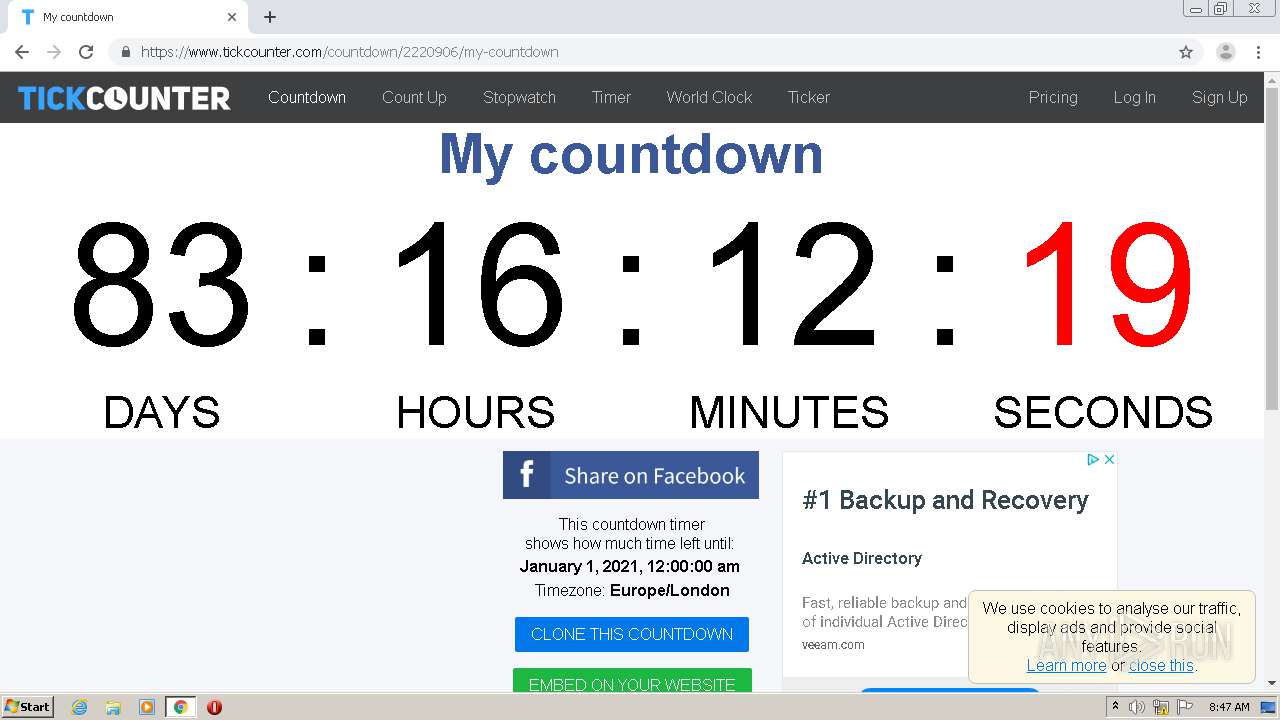Click the Opera icon in taskbar

coord(214,707)
